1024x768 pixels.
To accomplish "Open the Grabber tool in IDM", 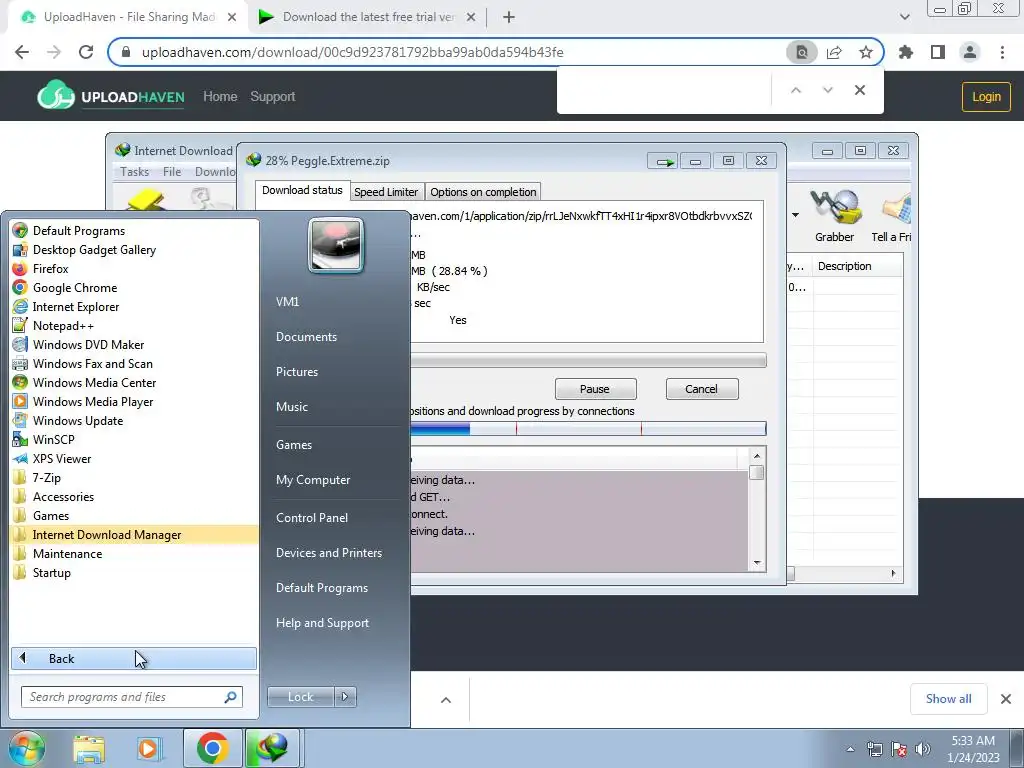I will [835, 217].
